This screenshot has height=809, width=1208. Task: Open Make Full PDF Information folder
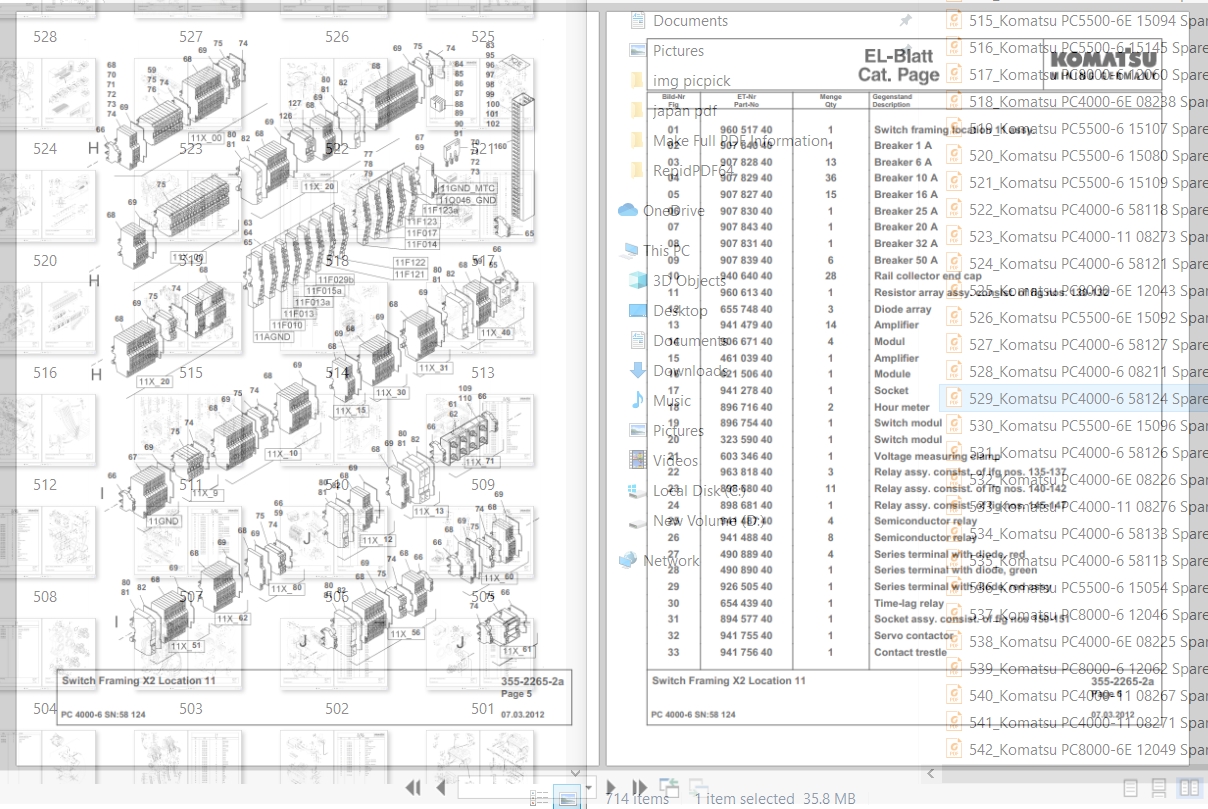pos(740,140)
